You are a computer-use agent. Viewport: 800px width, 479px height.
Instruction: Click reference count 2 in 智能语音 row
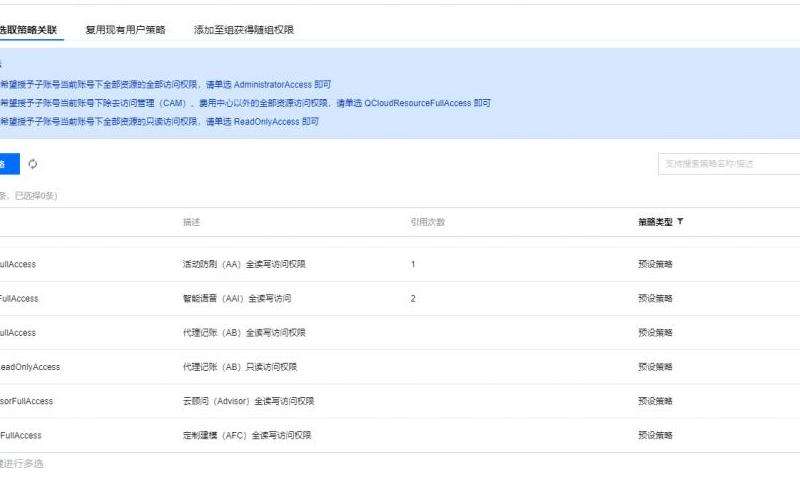pyautogui.click(x=413, y=298)
